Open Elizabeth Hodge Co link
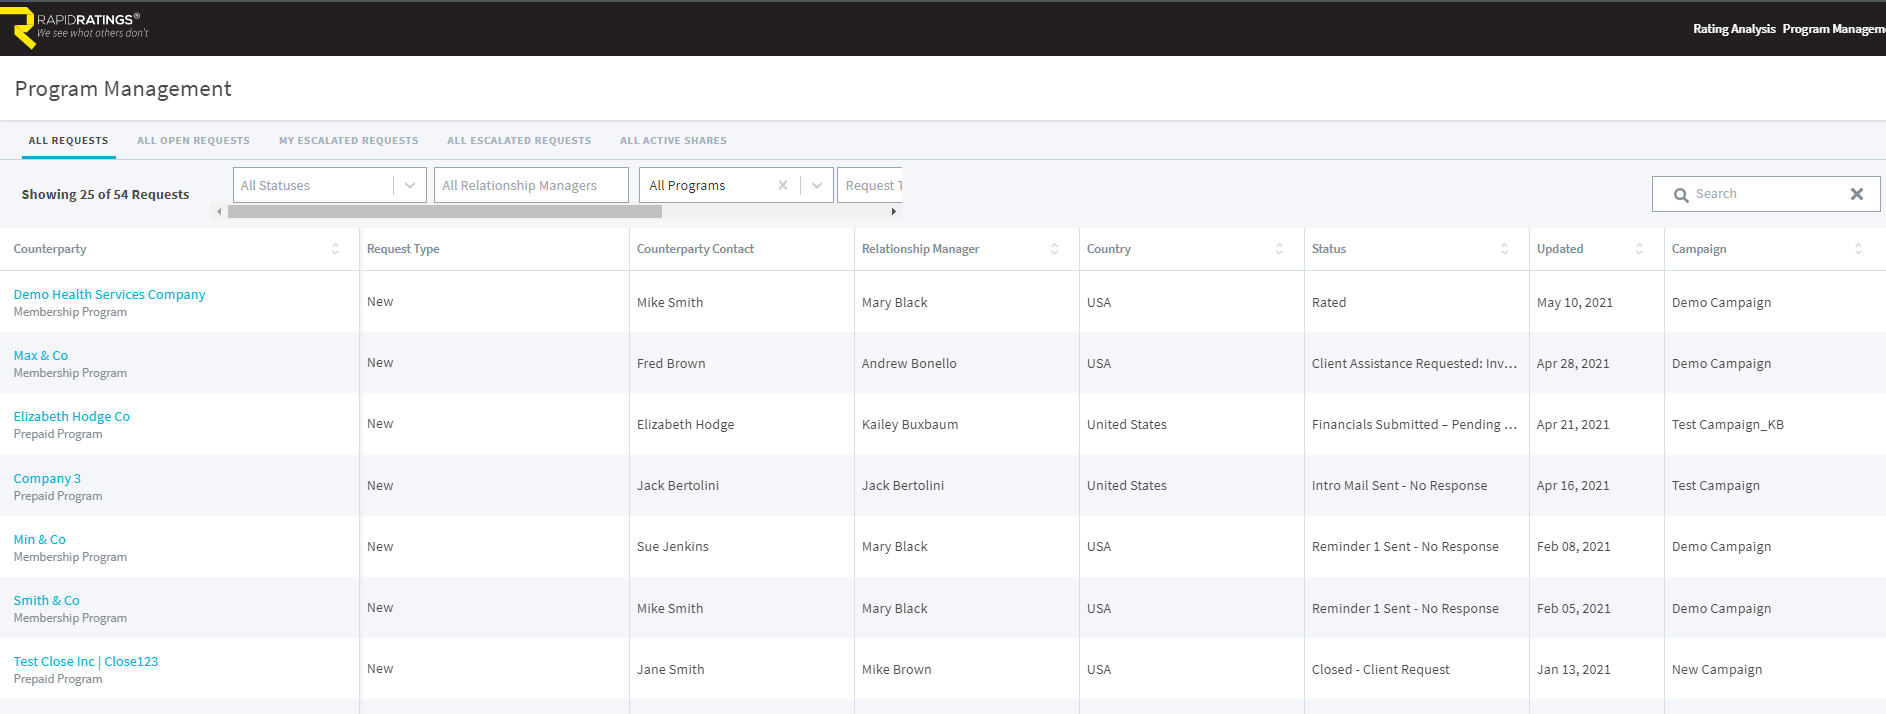 [72, 417]
